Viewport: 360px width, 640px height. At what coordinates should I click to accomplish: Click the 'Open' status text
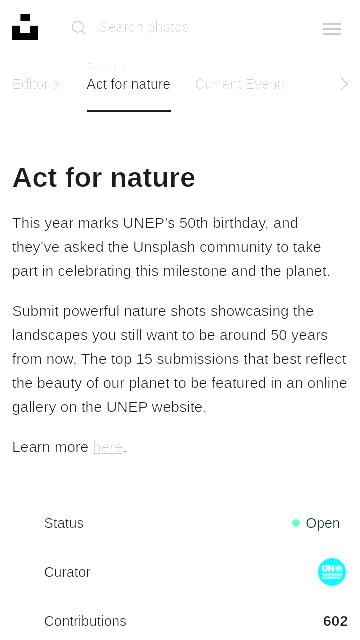(322, 523)
